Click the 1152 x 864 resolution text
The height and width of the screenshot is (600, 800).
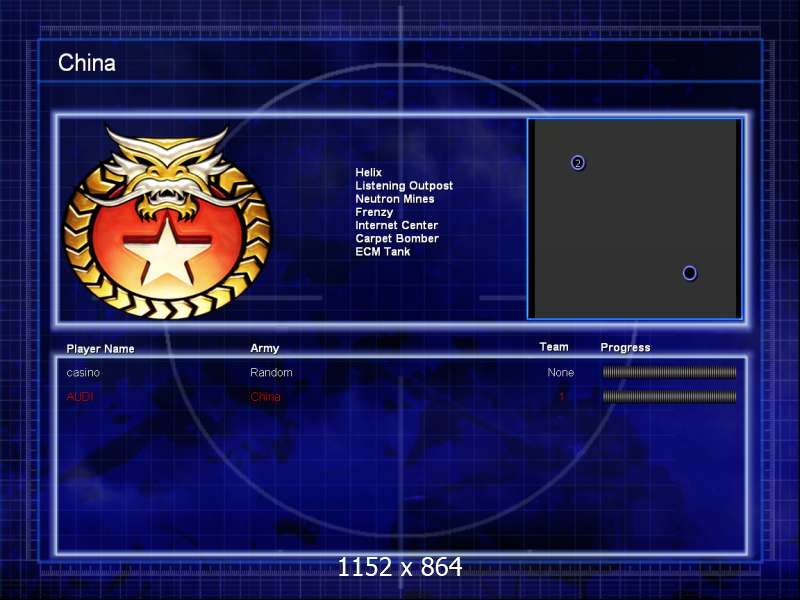(x=400, y=567)
